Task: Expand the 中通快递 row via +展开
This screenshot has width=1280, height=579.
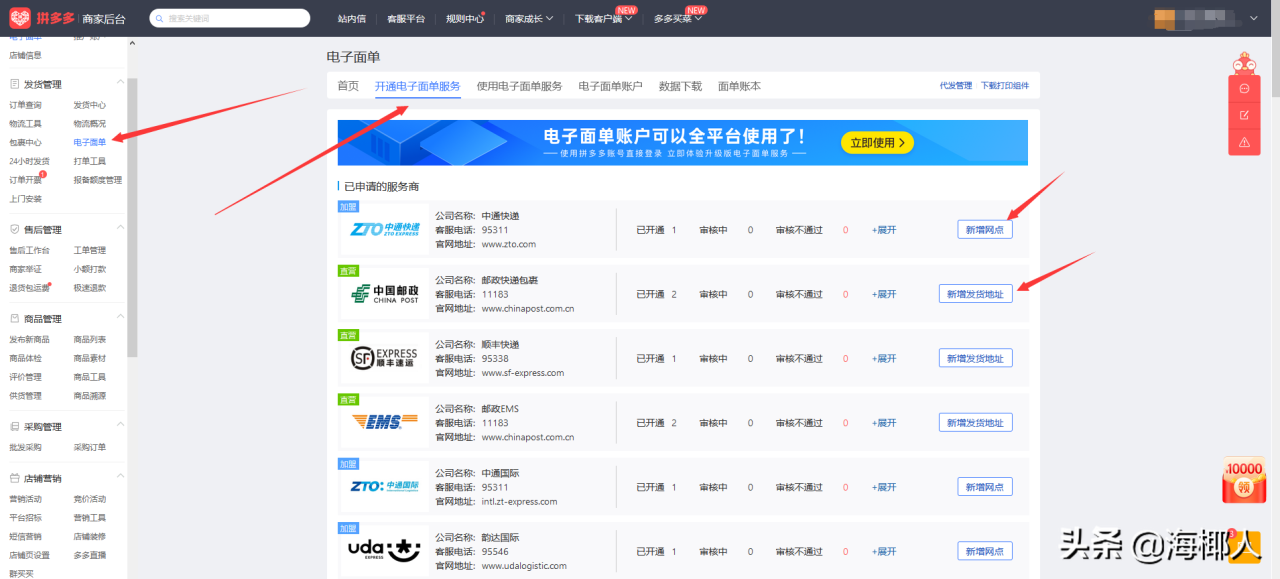Action: click(884, 229)
